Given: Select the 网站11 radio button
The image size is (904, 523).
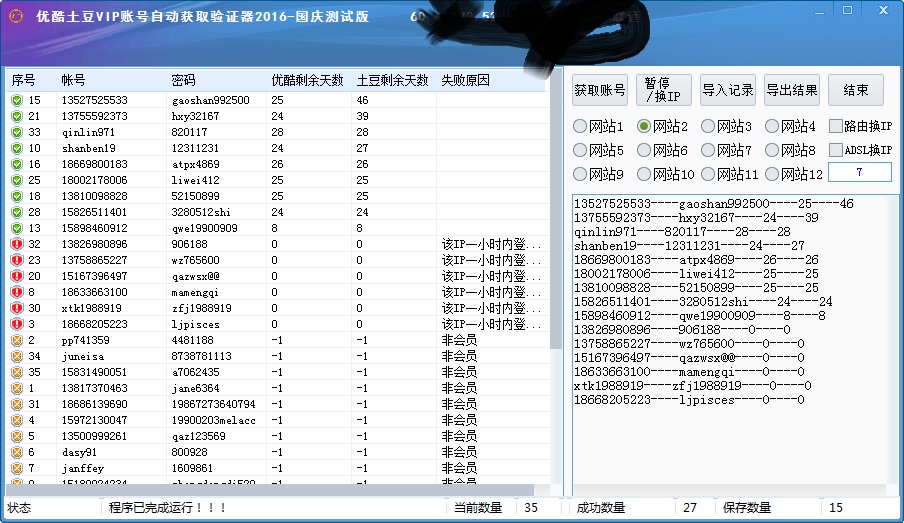Looking at the screenshot, I should tap(708, 174).
